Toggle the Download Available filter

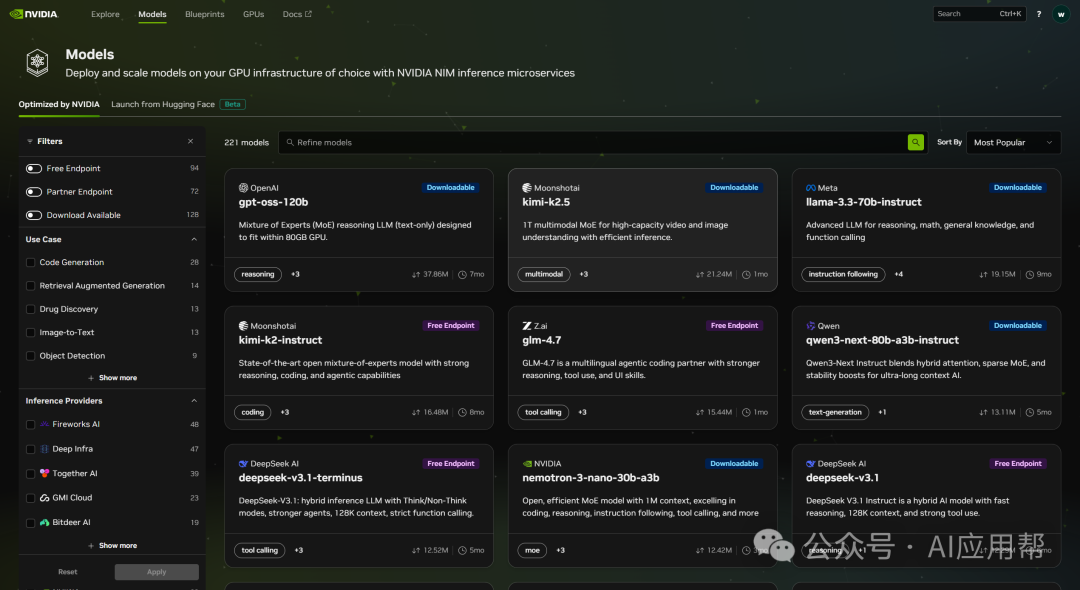pyautogui.click(x=34, y=215)
